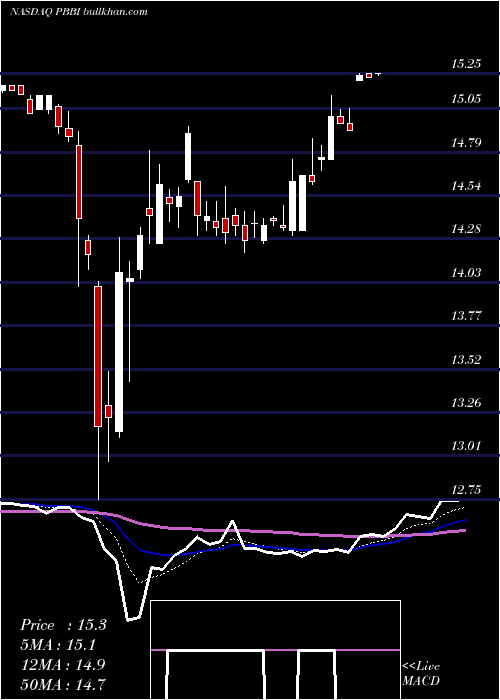Click the 15.25 price axis label
500x700 pixels.
[466, 64]
